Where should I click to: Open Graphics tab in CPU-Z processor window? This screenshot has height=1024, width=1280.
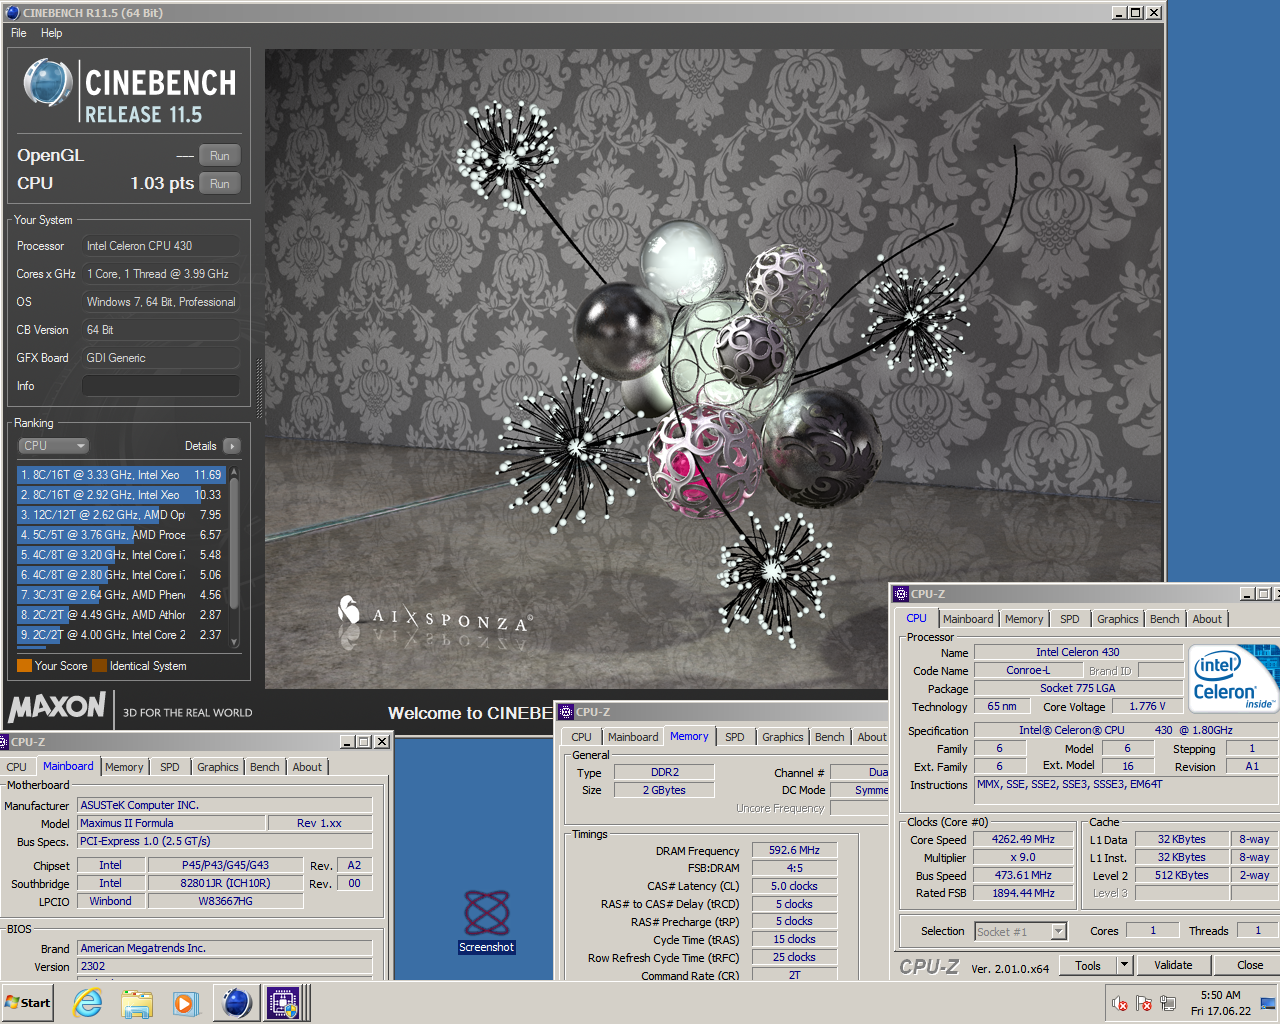(x=1118, y=619)
